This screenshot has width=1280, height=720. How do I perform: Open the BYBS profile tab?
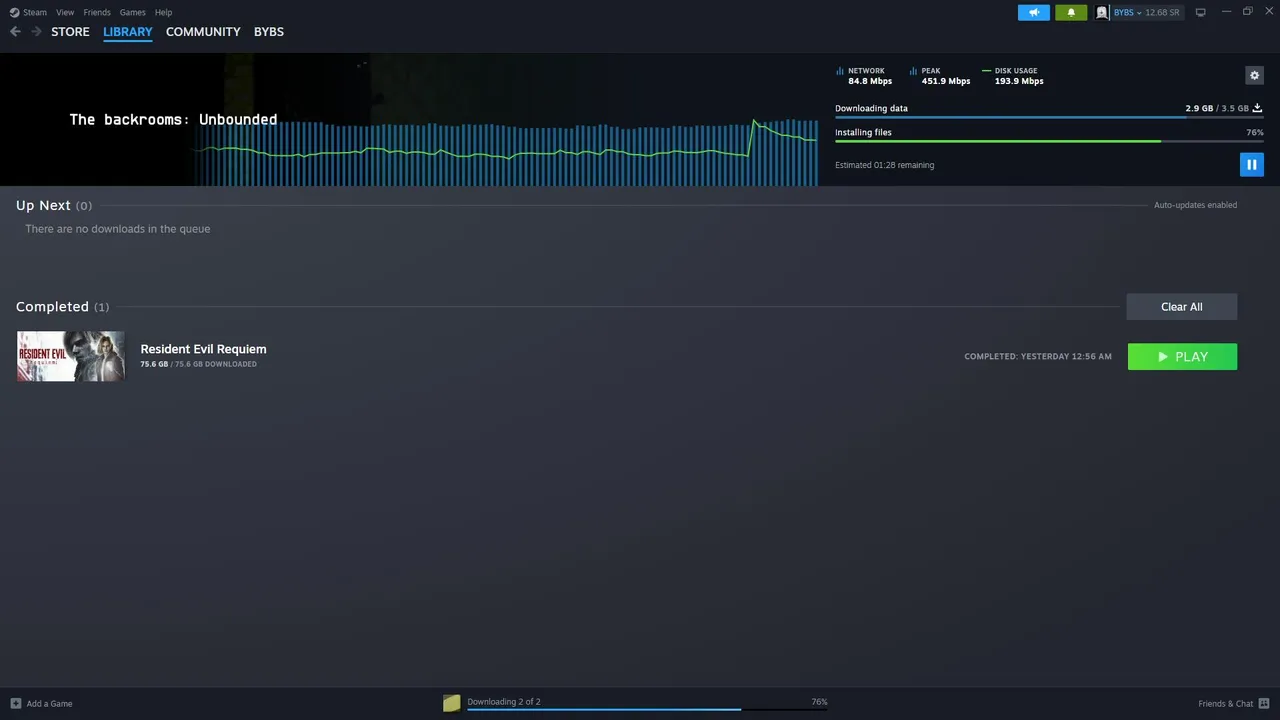269,32
